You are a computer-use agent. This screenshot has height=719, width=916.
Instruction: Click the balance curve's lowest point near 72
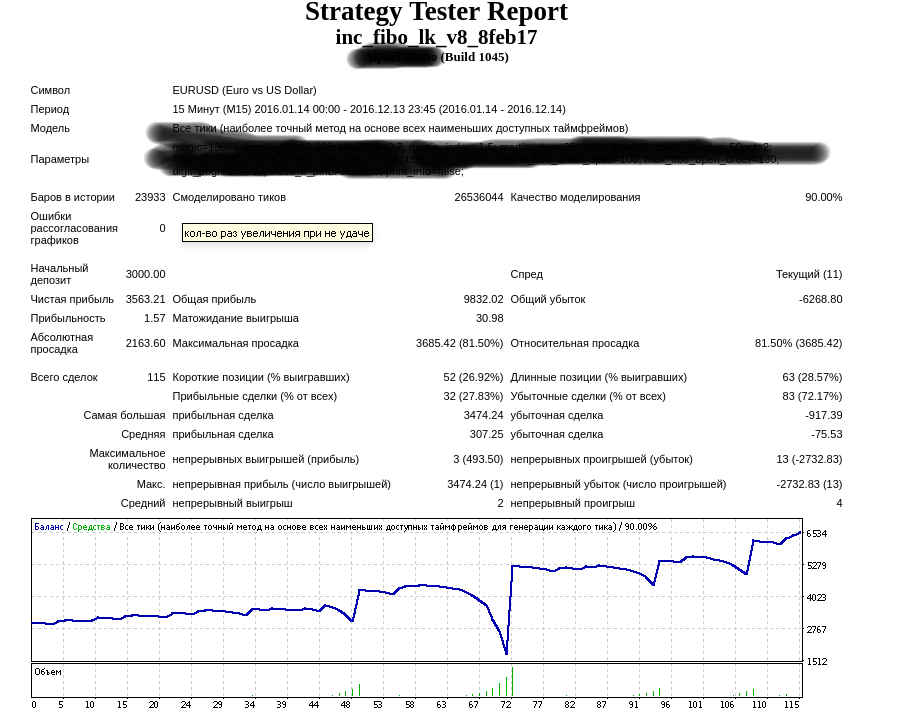point(506,652)
